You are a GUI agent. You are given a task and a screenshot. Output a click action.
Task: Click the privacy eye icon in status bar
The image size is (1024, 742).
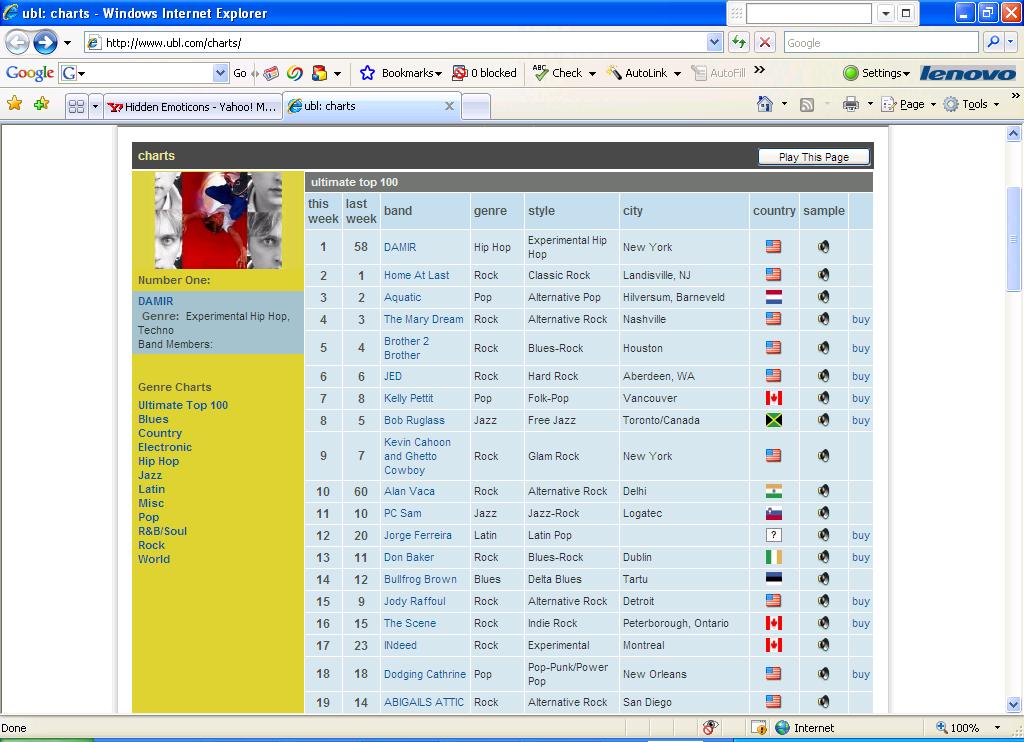click(710, 727)
